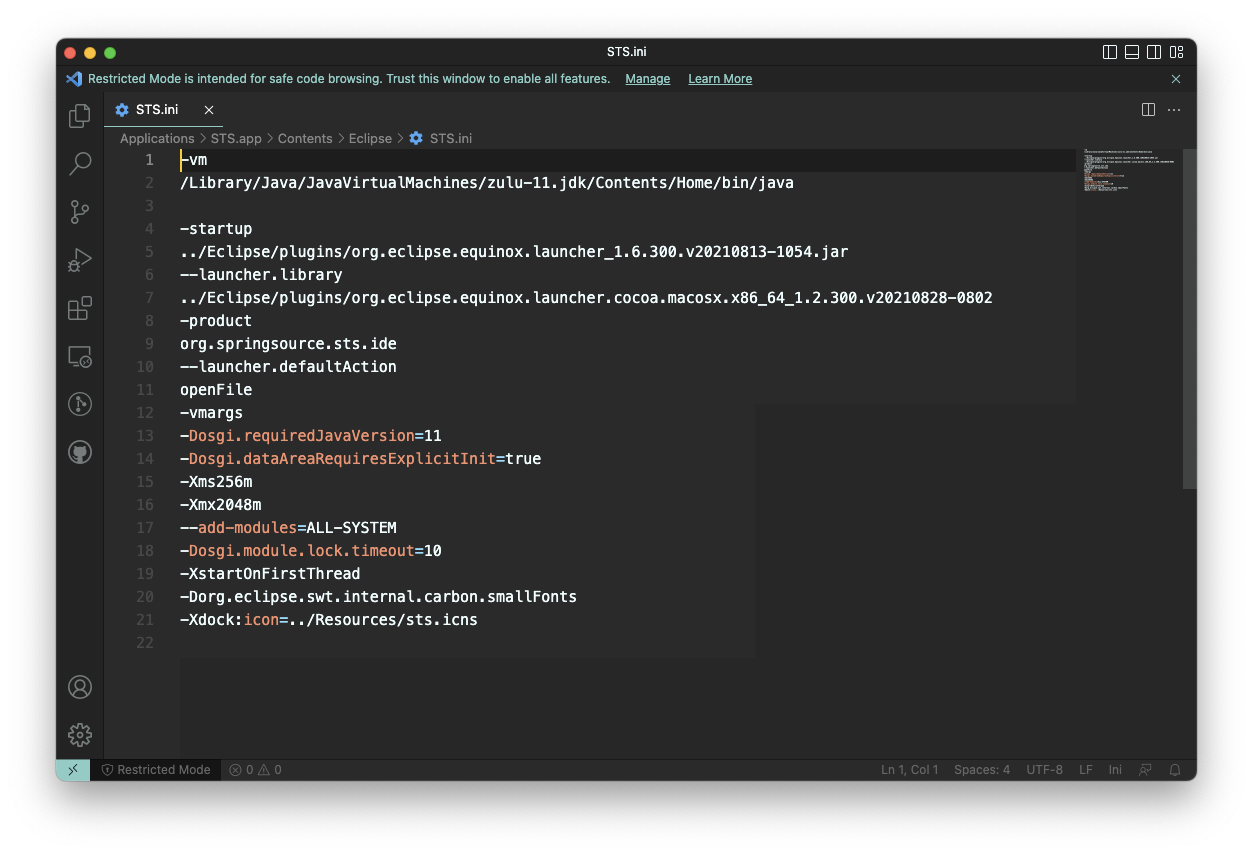Viewport: 1253px width, 855px height.
Task: Open the Git Graph icon in activity bar
Action: 80,404
